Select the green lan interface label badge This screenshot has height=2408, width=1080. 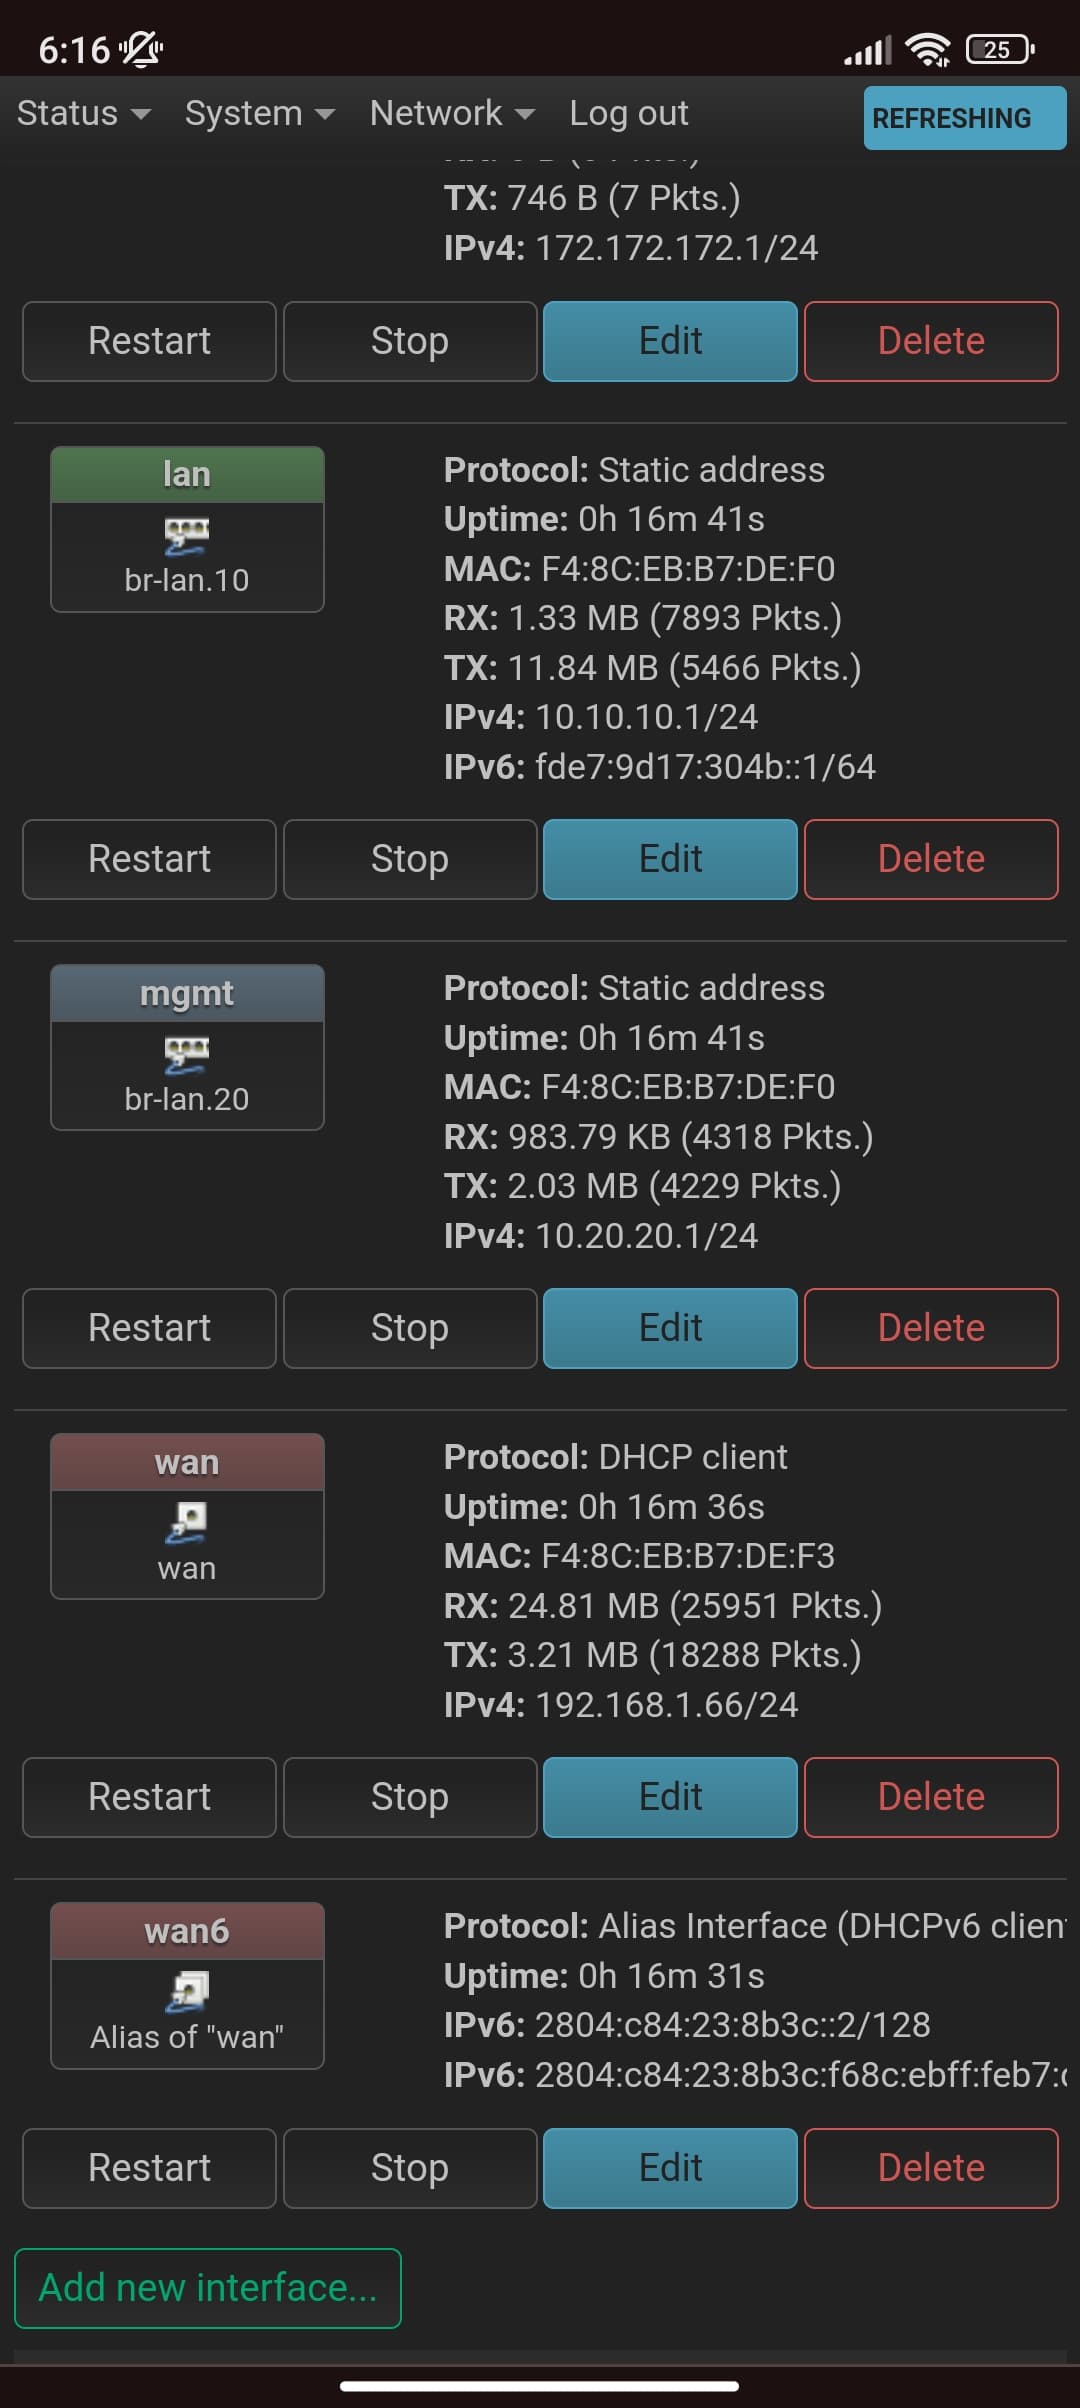click(x=187, y=474)
